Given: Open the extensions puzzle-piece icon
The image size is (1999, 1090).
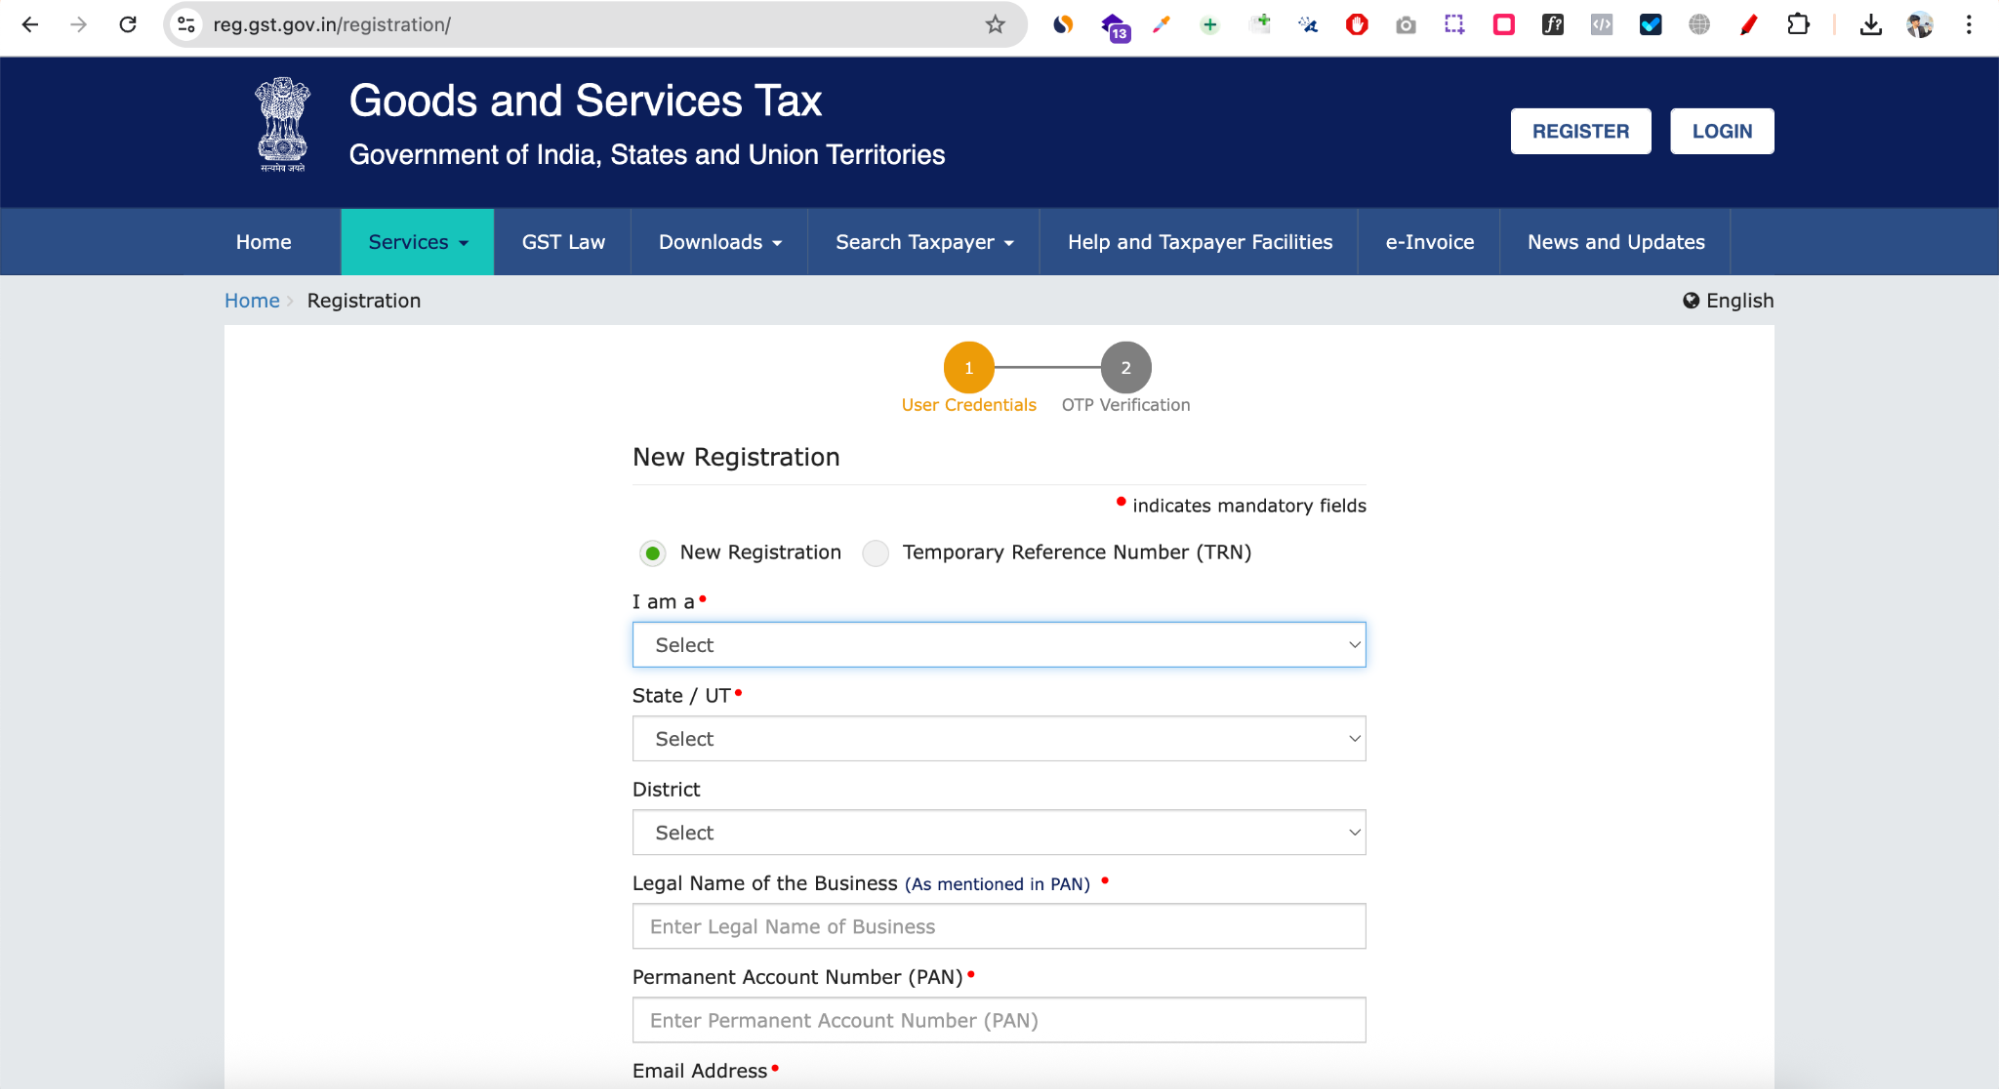Looking at the screenshot, I should tap(1798, 24).
